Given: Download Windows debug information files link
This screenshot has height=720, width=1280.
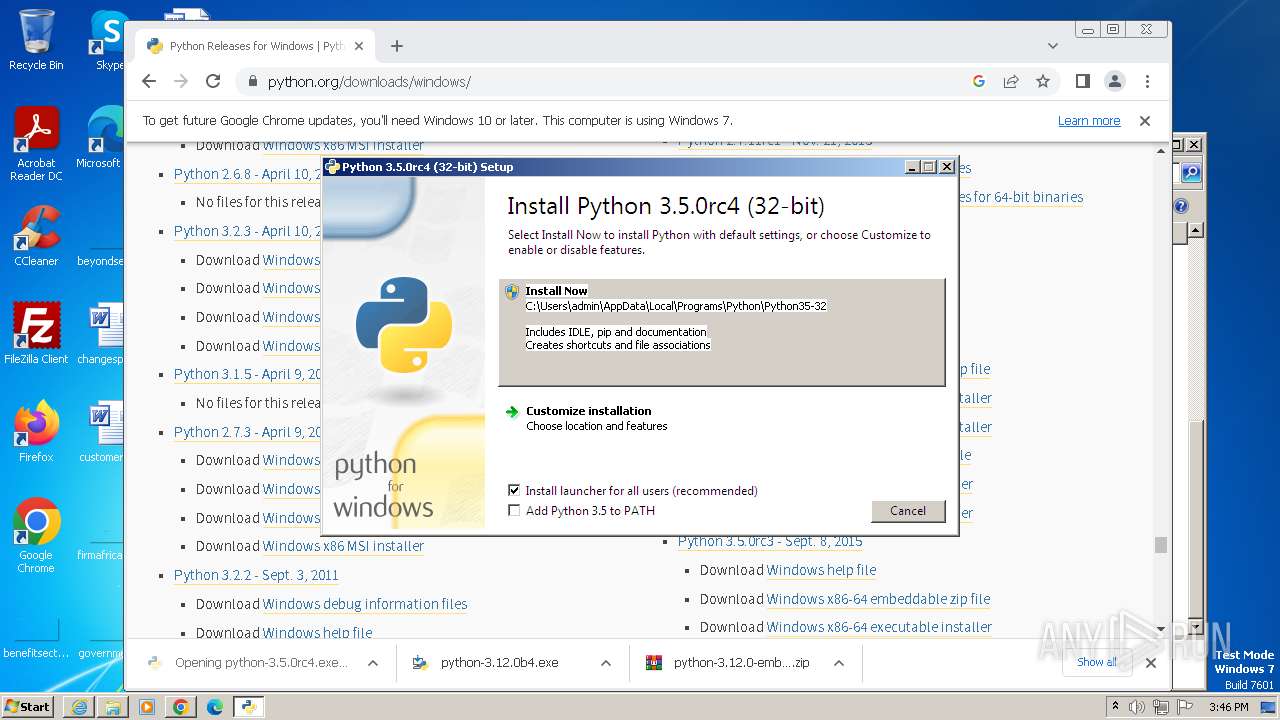Looking at the screenshot, I should [x=365, y=604].
